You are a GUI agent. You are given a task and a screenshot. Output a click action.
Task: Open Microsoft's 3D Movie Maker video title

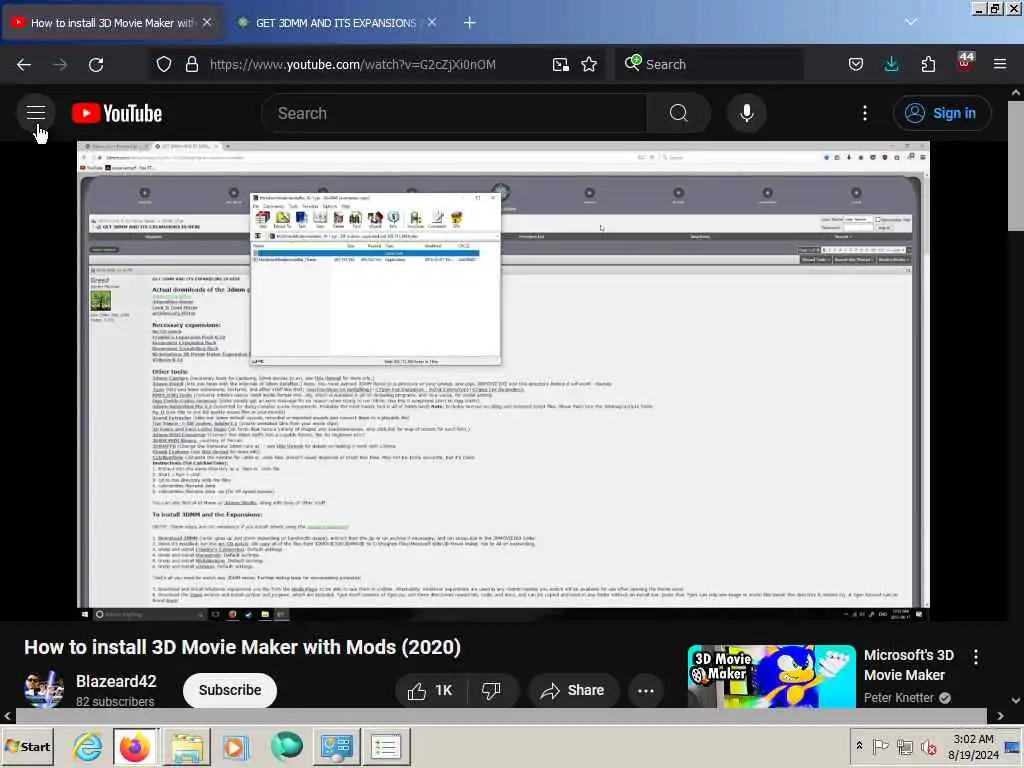pos(909,665)
